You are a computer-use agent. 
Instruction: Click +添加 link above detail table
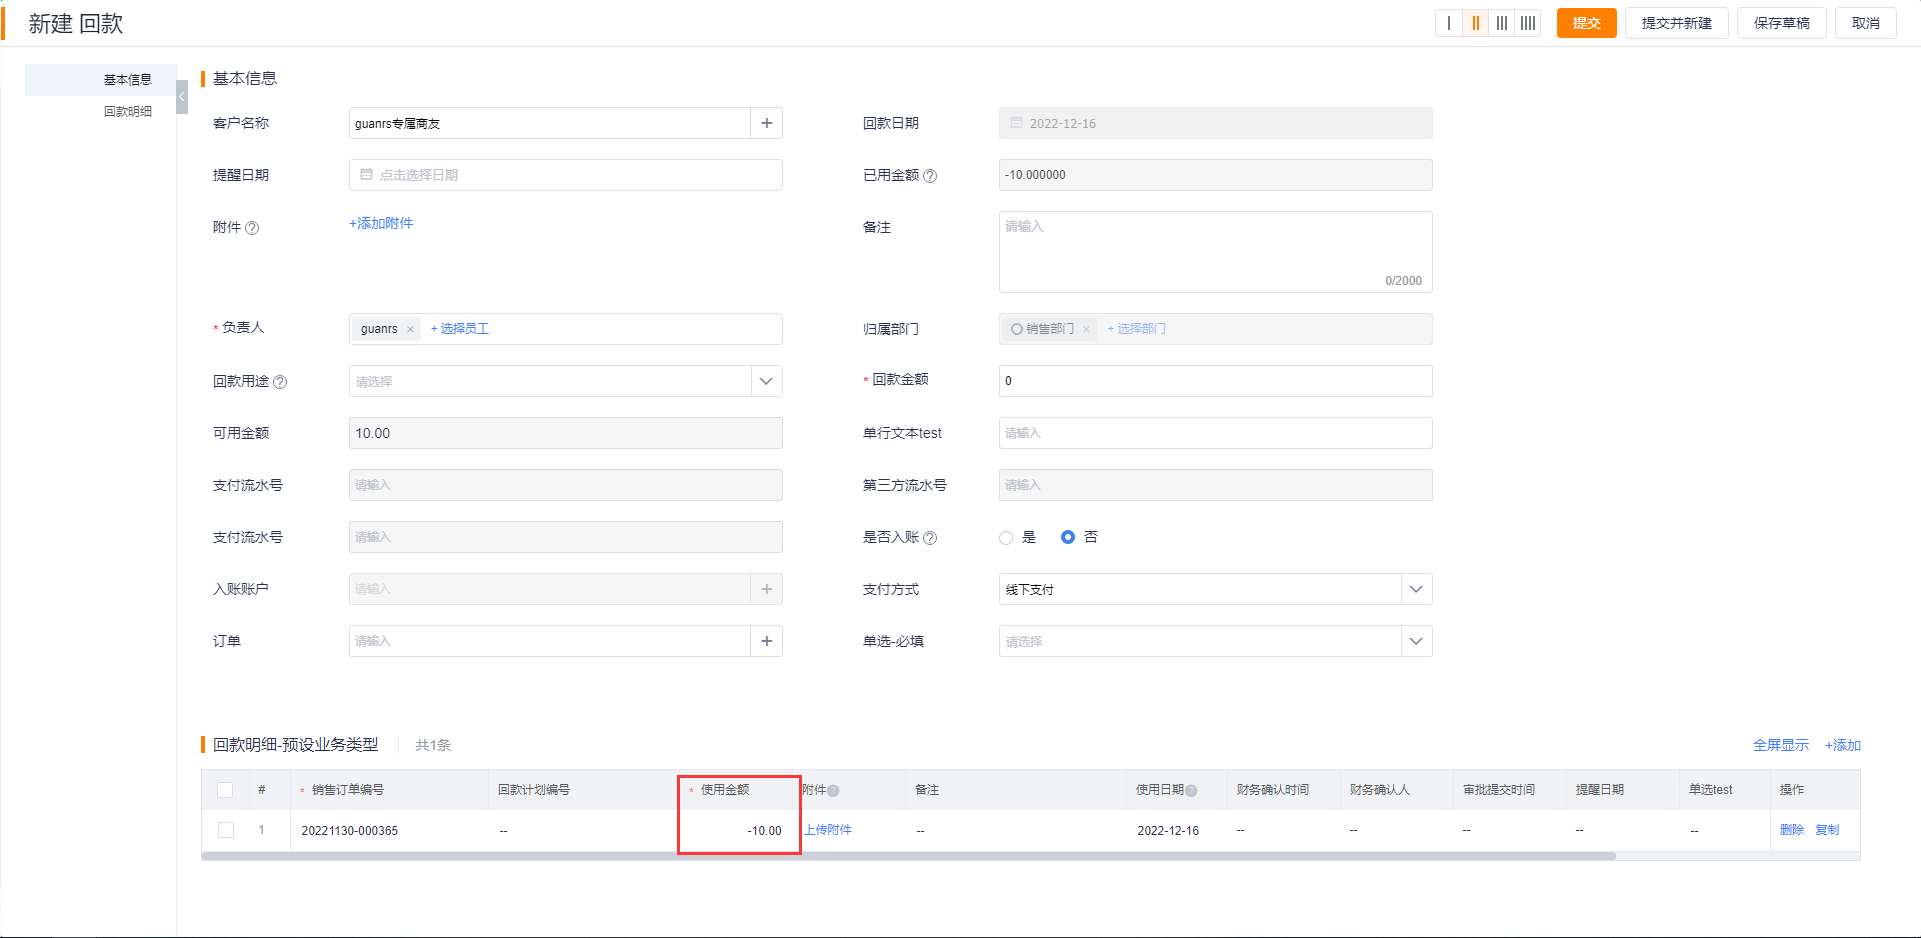[1842, 745]
